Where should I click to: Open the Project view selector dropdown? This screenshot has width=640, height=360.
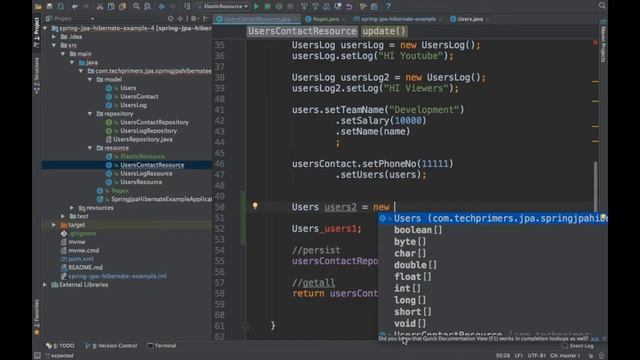[71, 19]
